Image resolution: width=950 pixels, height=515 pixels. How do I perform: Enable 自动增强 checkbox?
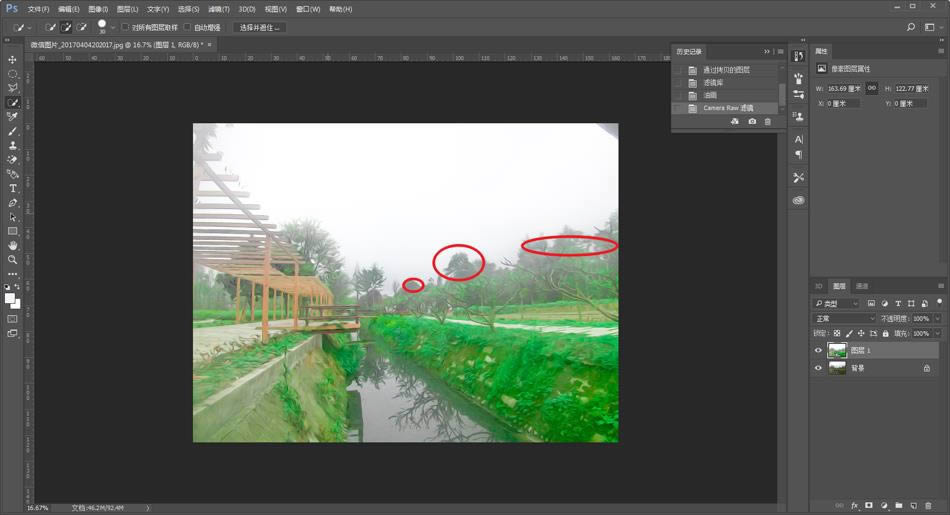pyautogui.click(x=187, y=27)
